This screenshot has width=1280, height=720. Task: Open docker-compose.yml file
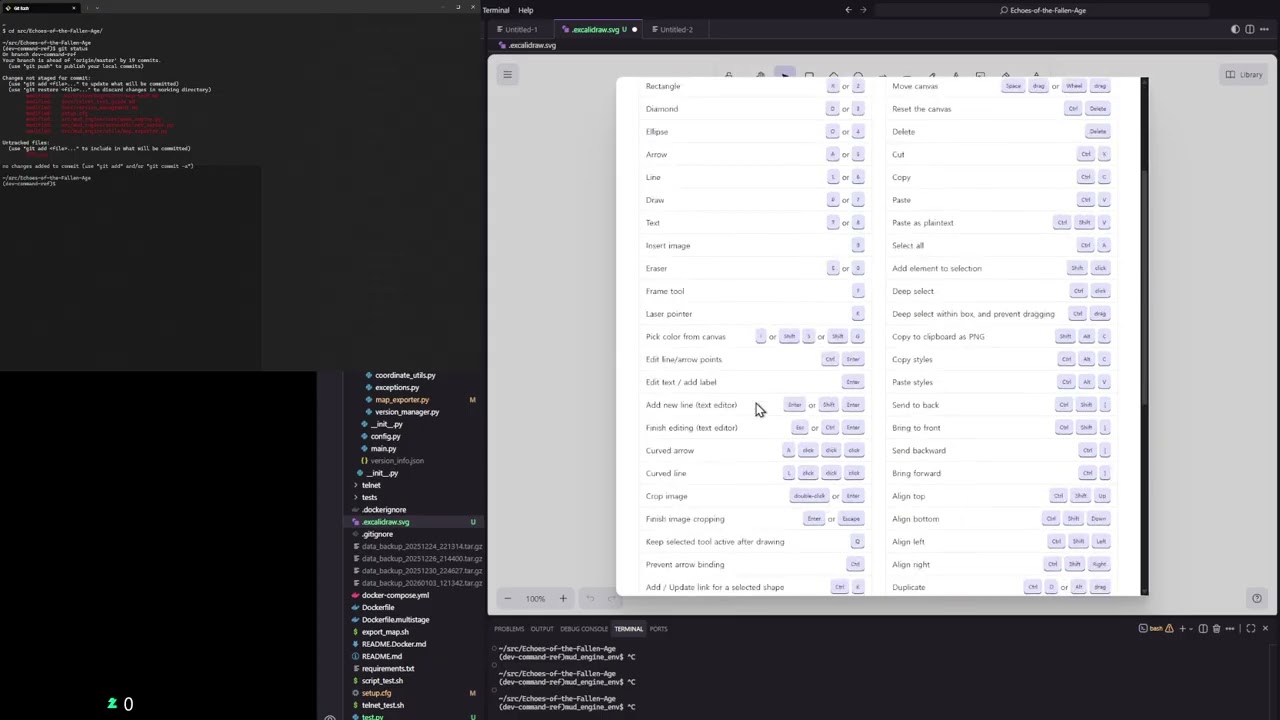[395, 595]
